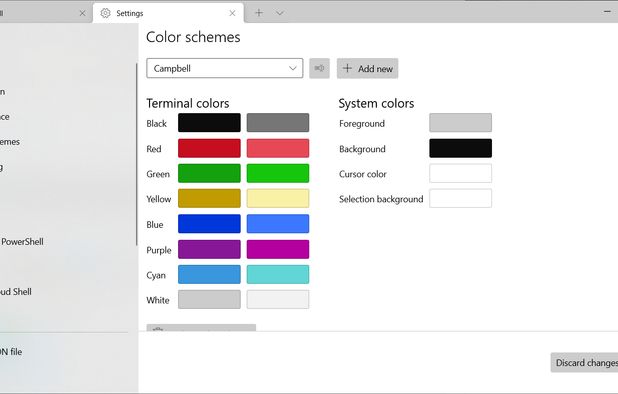Edit the bright Red color swatch
Image resolution: width=618 pixels, height=394 pixels.
[x=278, y=148]
